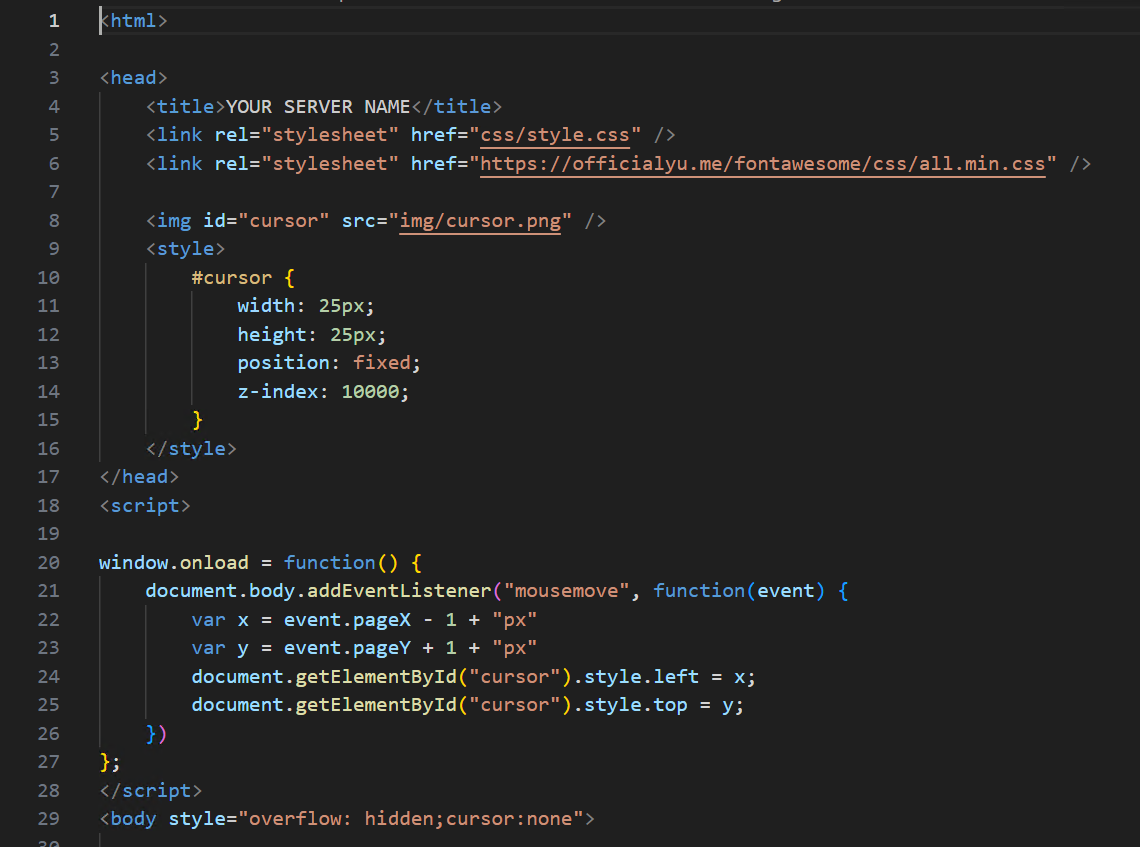Select line number 1 in gutter

(x=54, y=21)
